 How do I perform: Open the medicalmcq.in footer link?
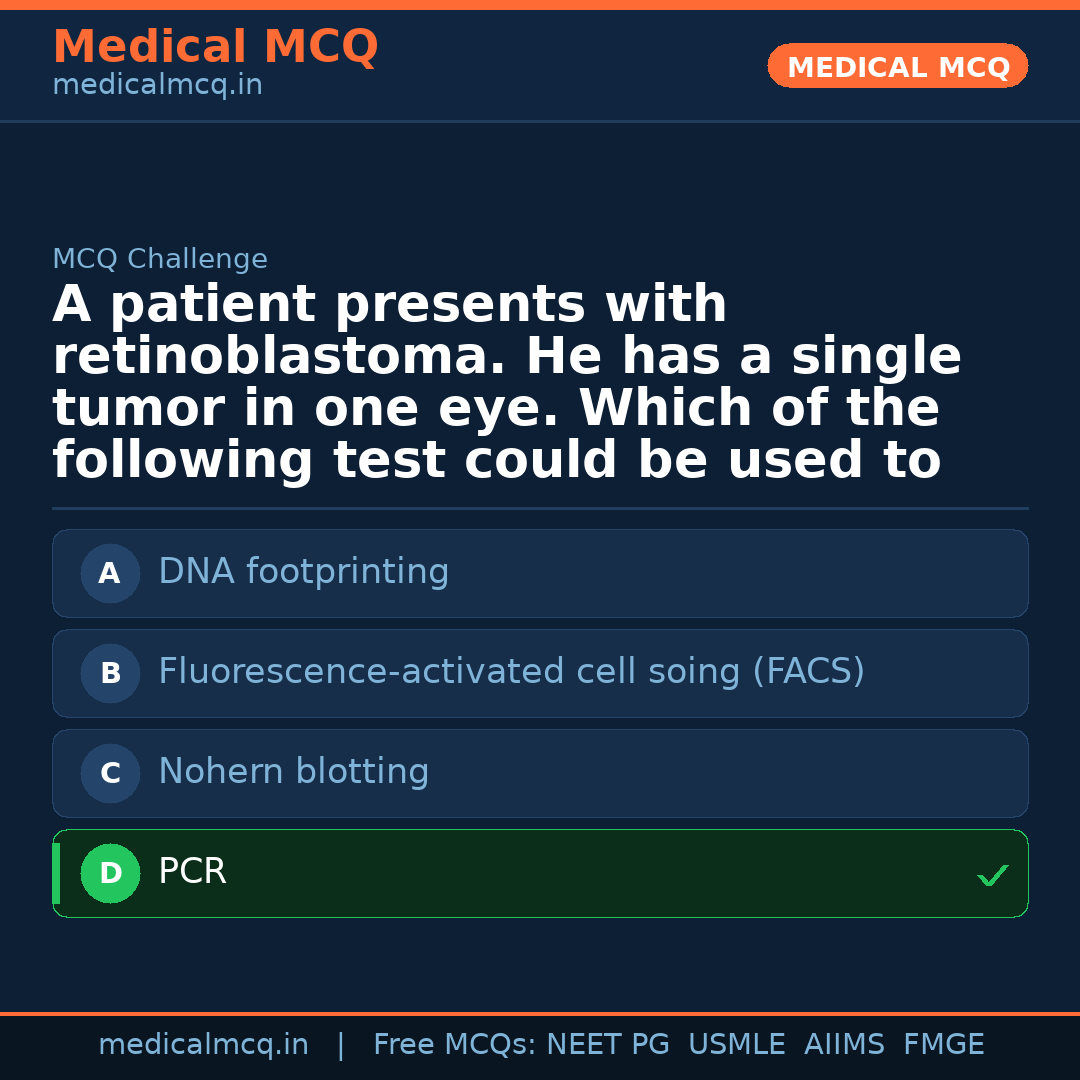pyautogui.click(x=203, y=1045)
